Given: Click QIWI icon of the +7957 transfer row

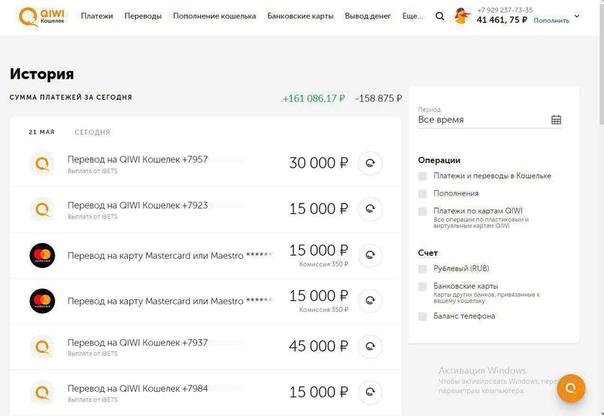Looking at the screenshot, I should 42,164.
